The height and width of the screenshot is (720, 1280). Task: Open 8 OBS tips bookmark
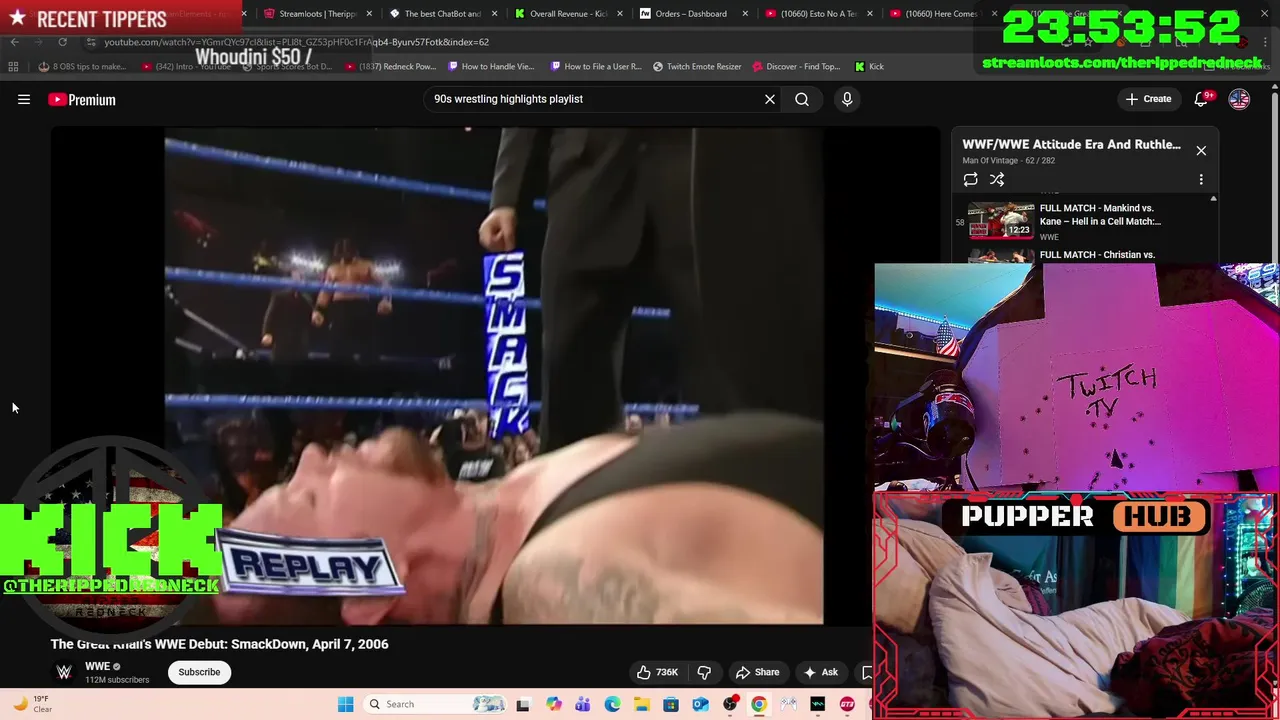82,67
